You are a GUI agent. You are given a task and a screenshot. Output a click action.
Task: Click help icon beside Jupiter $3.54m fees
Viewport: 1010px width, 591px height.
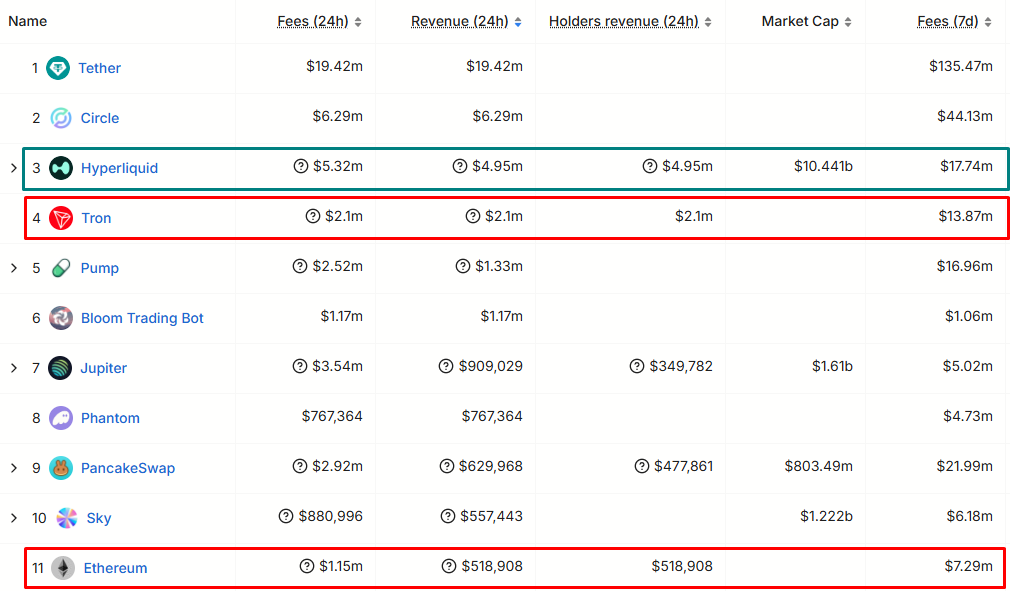[x=300, y=366]
